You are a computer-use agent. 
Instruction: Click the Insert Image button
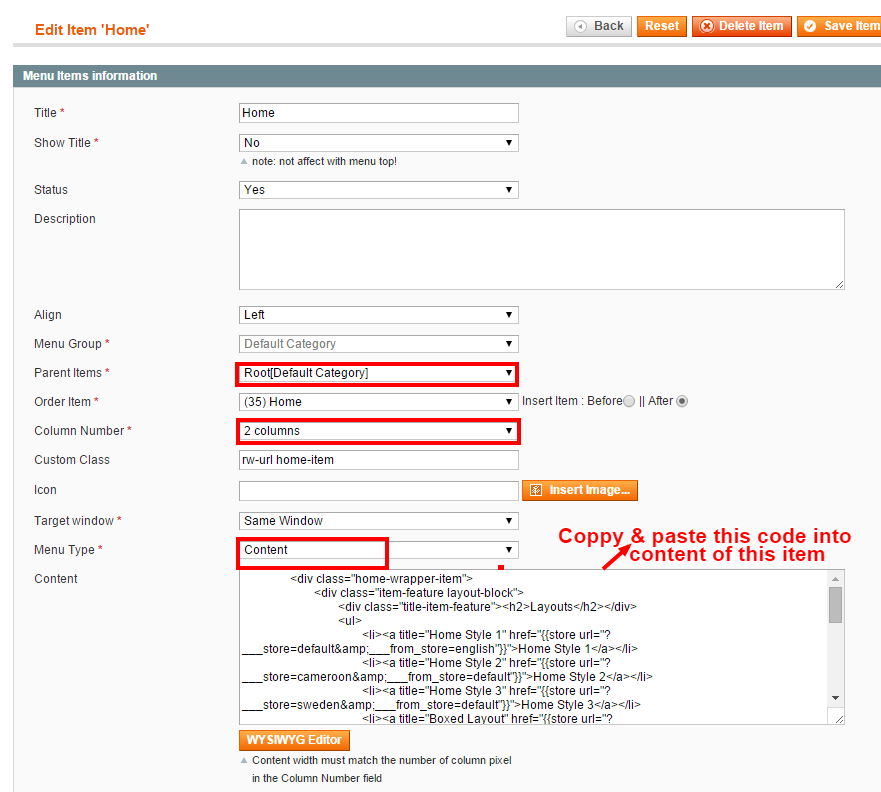[x=580, y=490]
